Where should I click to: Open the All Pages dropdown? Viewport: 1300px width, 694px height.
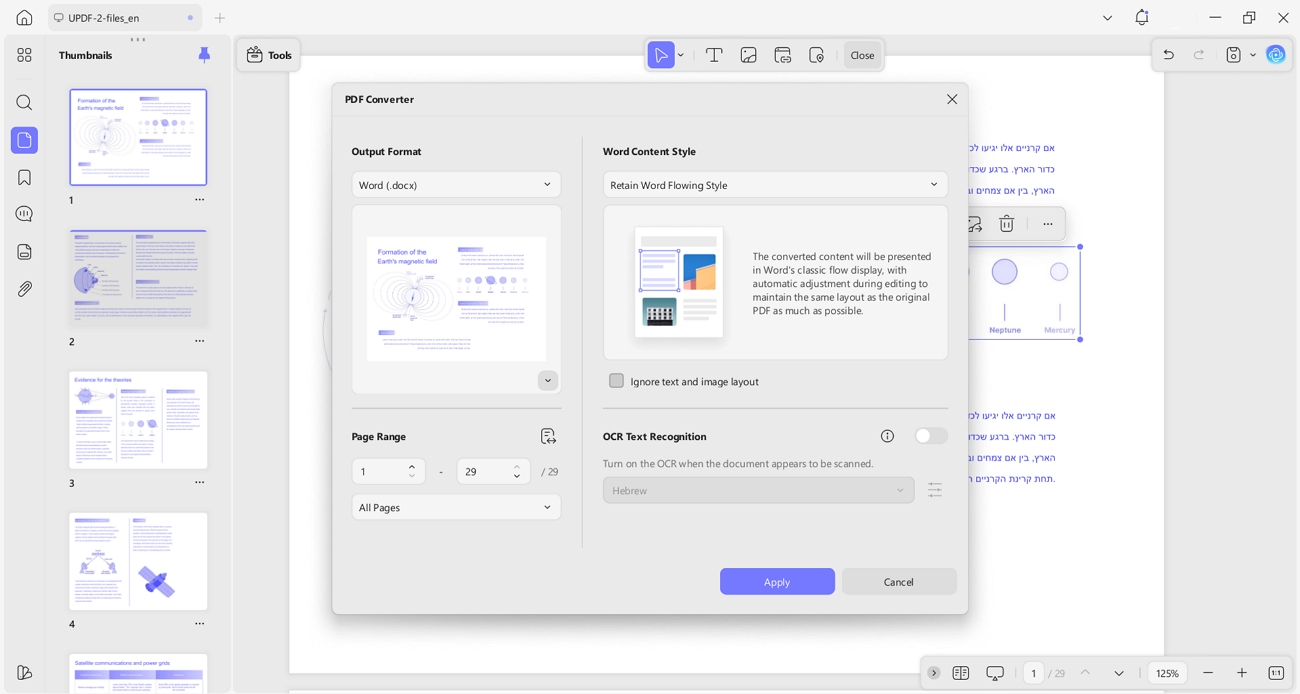pos(456,507)
